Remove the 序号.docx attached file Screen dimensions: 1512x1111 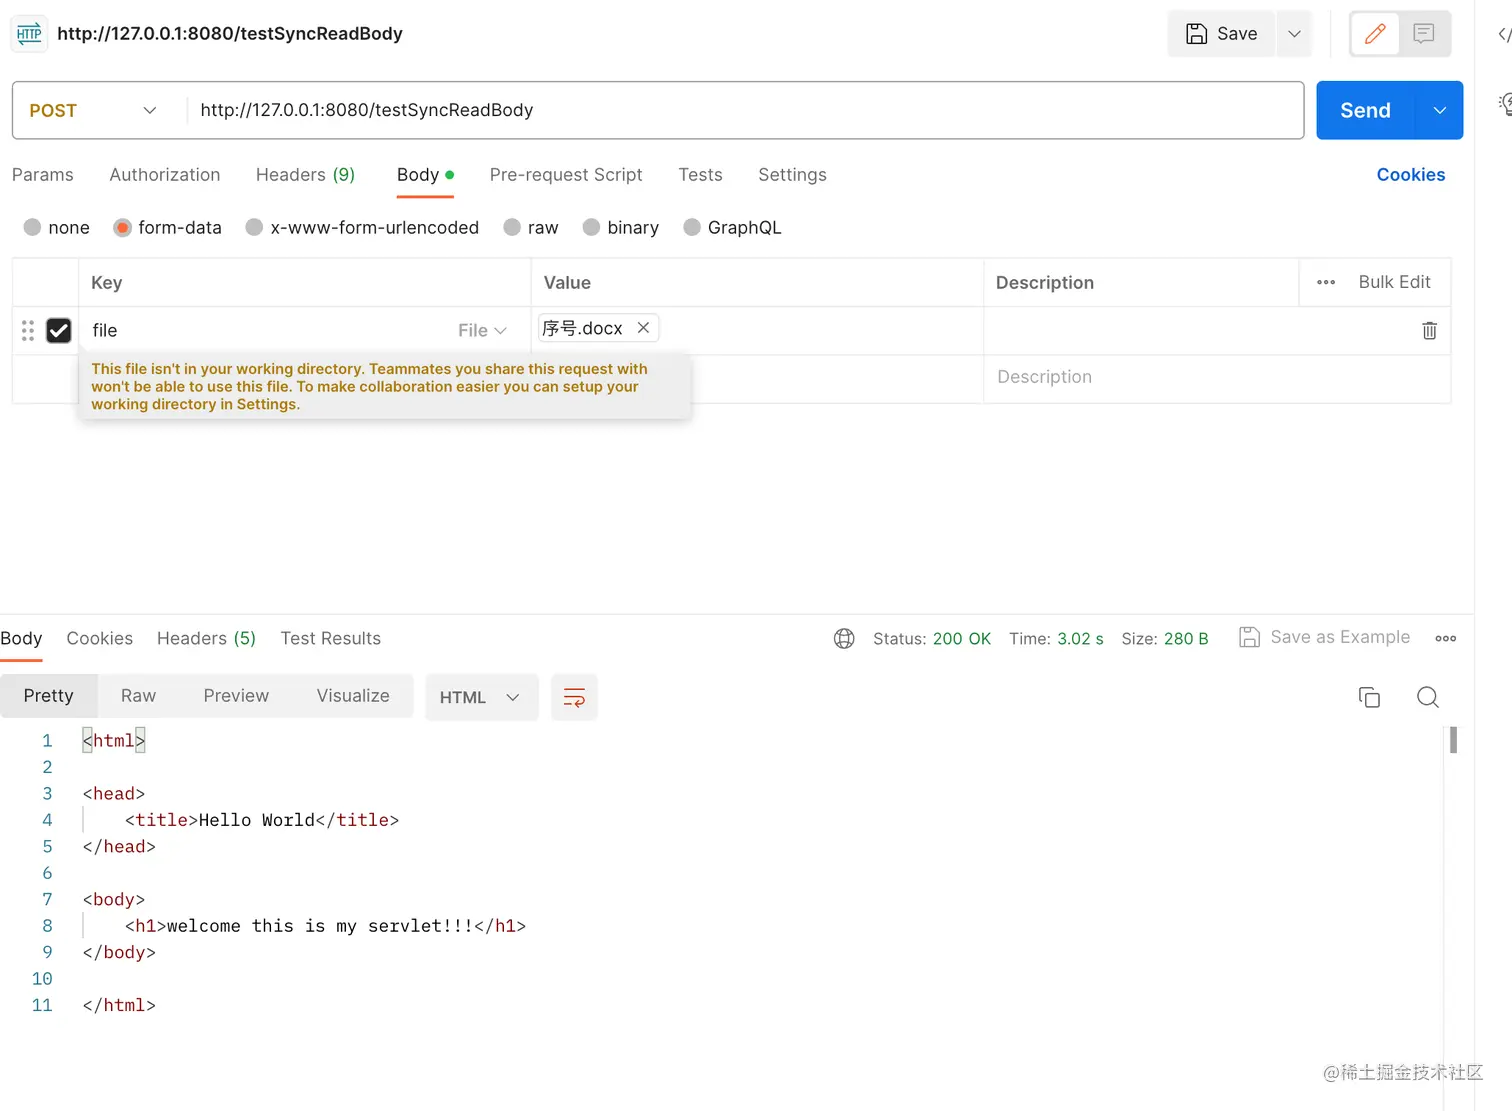point(643,328)
